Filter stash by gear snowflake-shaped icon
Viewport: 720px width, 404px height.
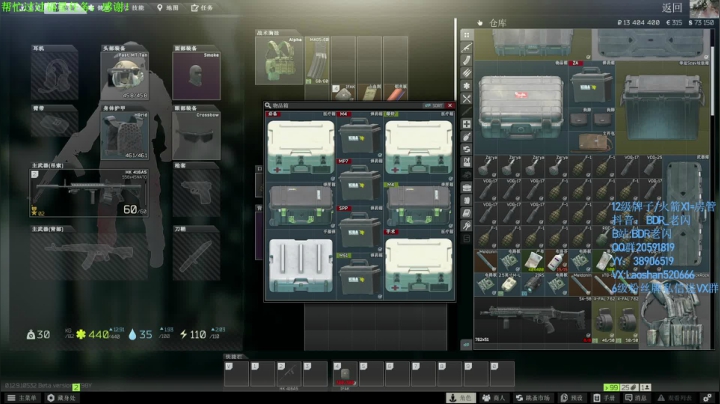[x=467, y=85]
